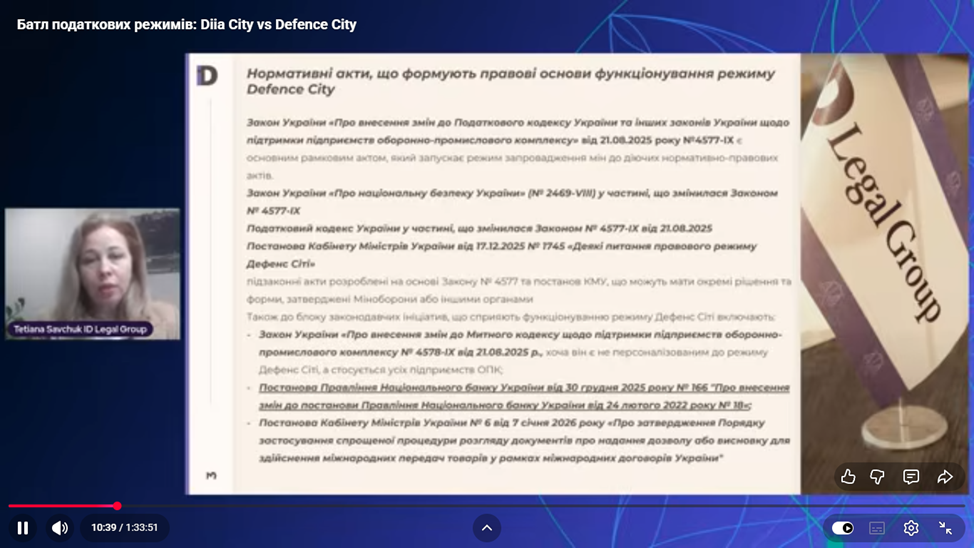Toggle subtitles captions button

pyautogui.click(x=877, y=528)
